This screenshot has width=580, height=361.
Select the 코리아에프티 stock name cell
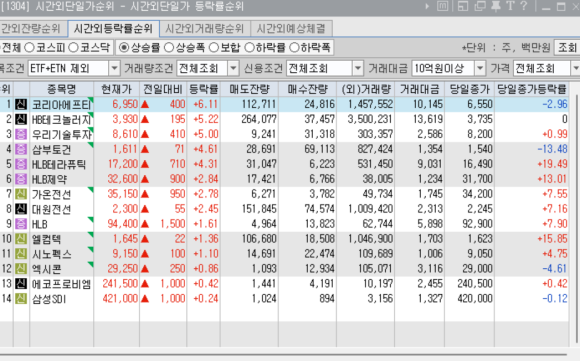[x=61, y=105]
